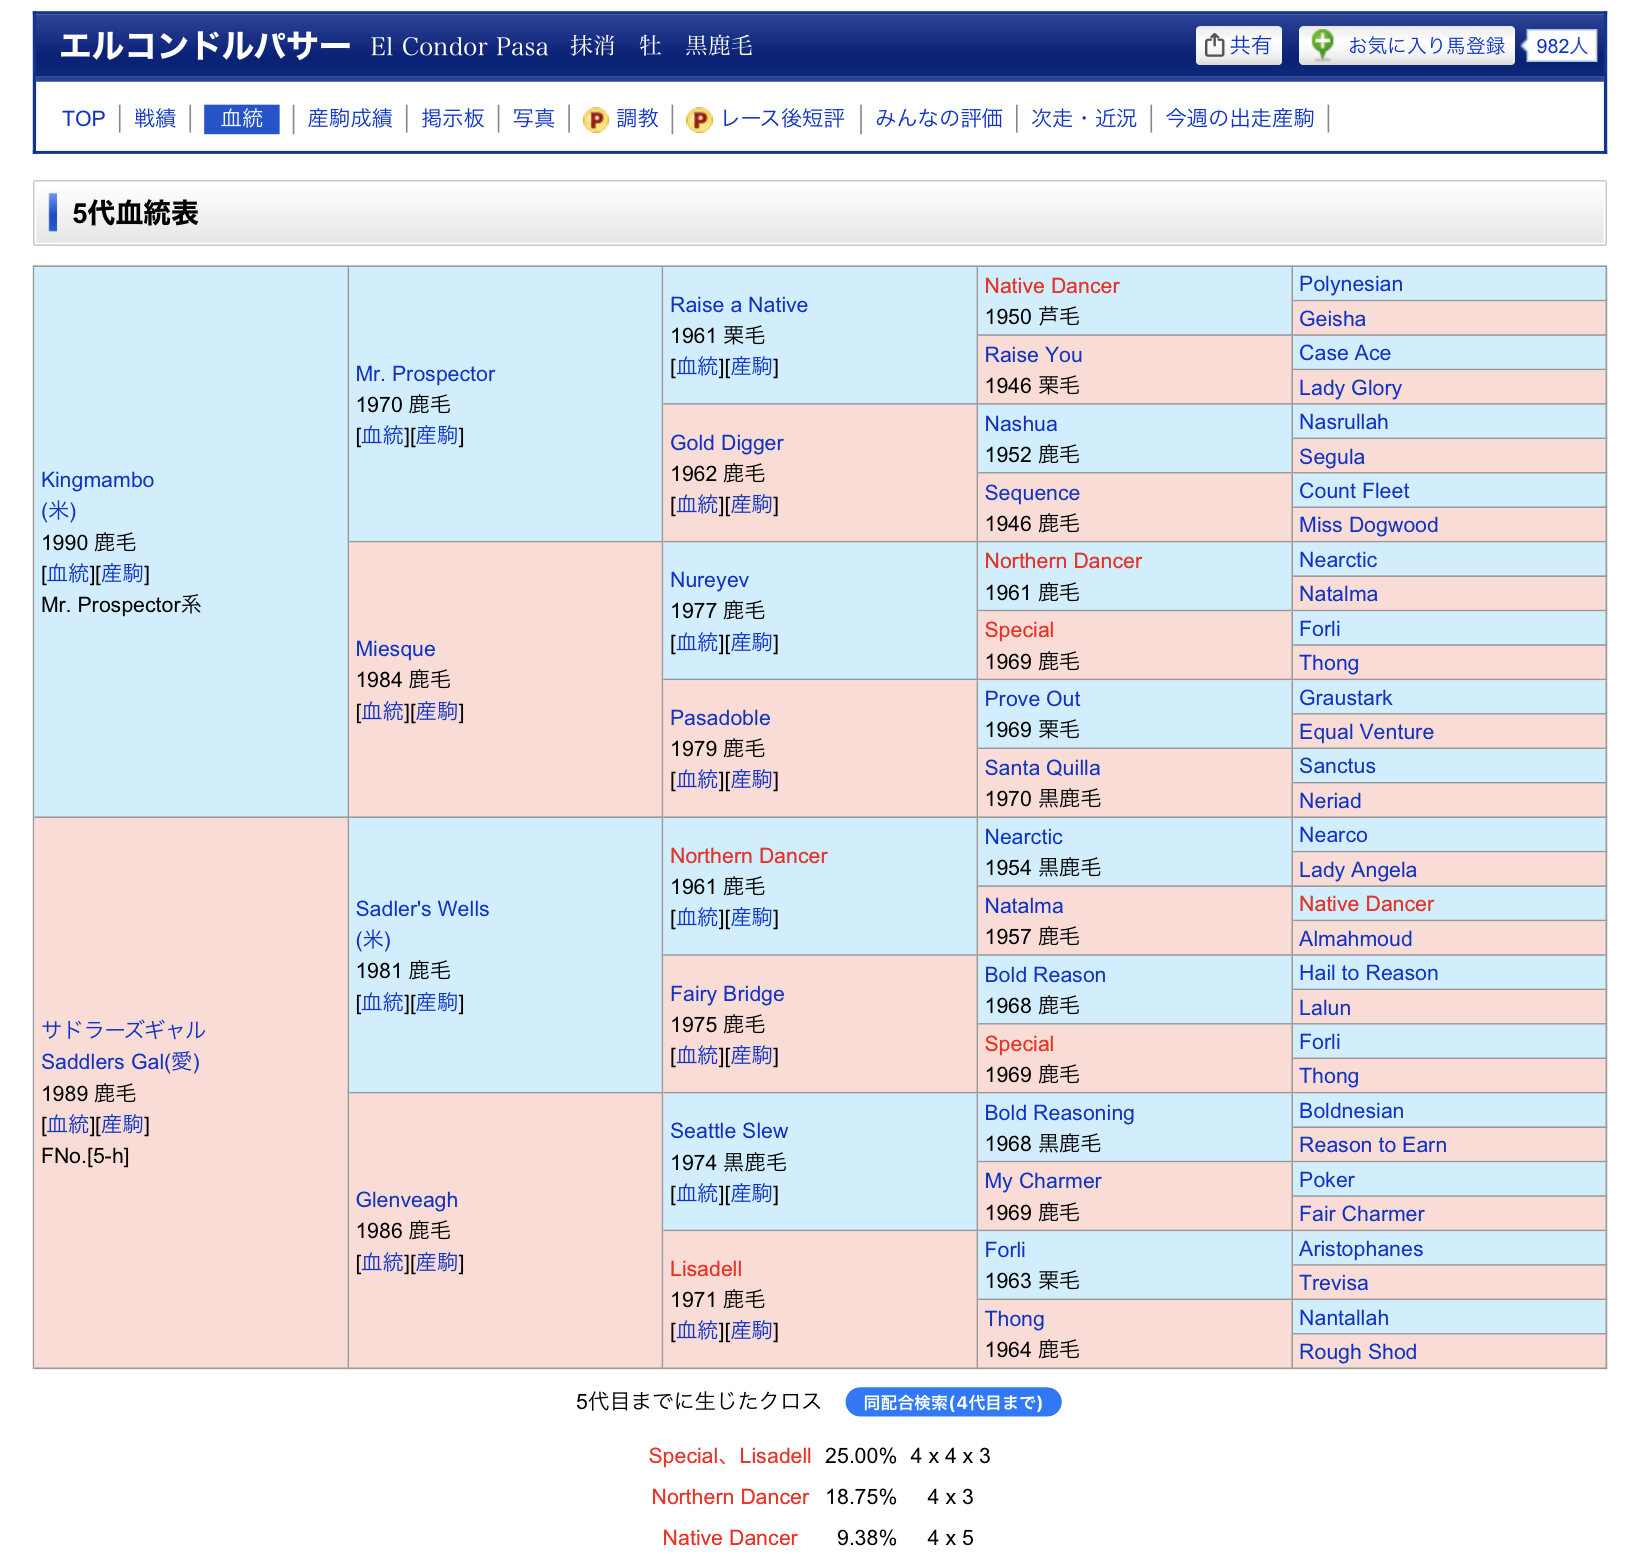This screenshot has height=1559, width=1640.
Task: Click Rough Shod in fifth generation
Action: tap(1357, 1352)
